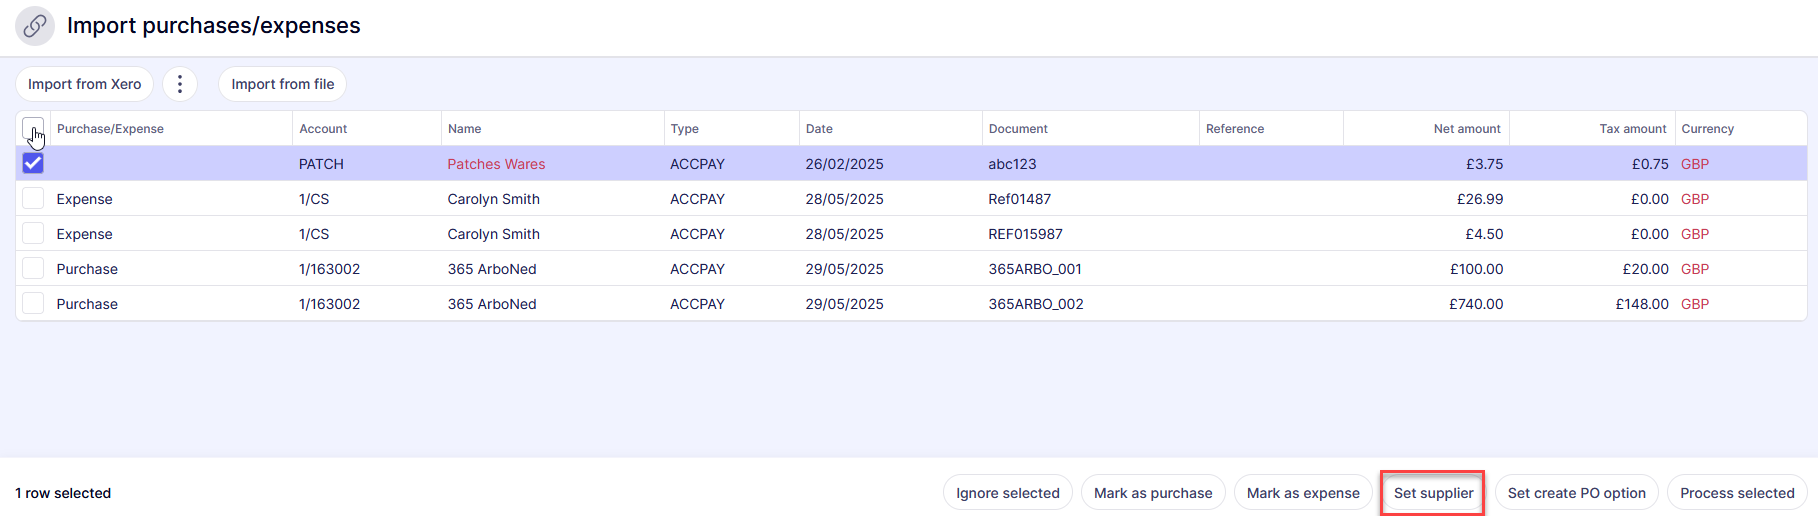1818x516 pixels.
Task: Toggle the select-all checkbox in header
Action: (33, 129)
